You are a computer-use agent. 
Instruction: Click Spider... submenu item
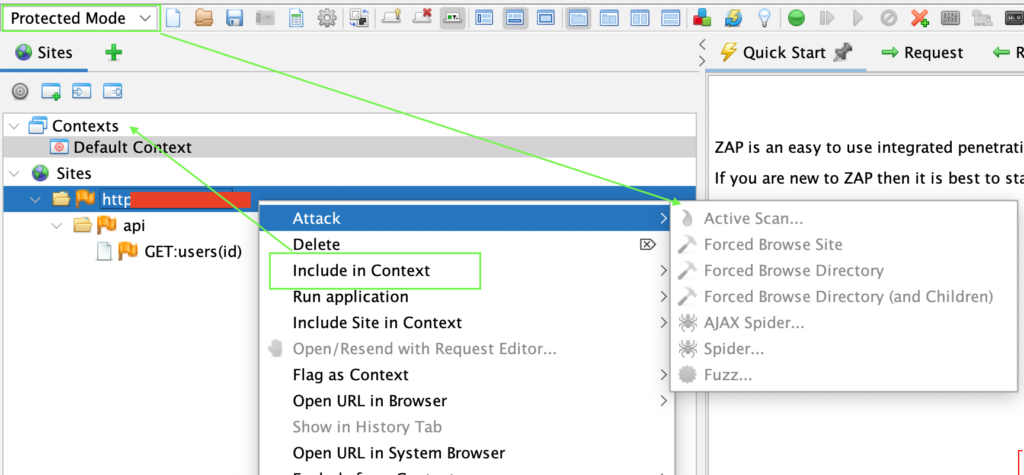(844, 349)
